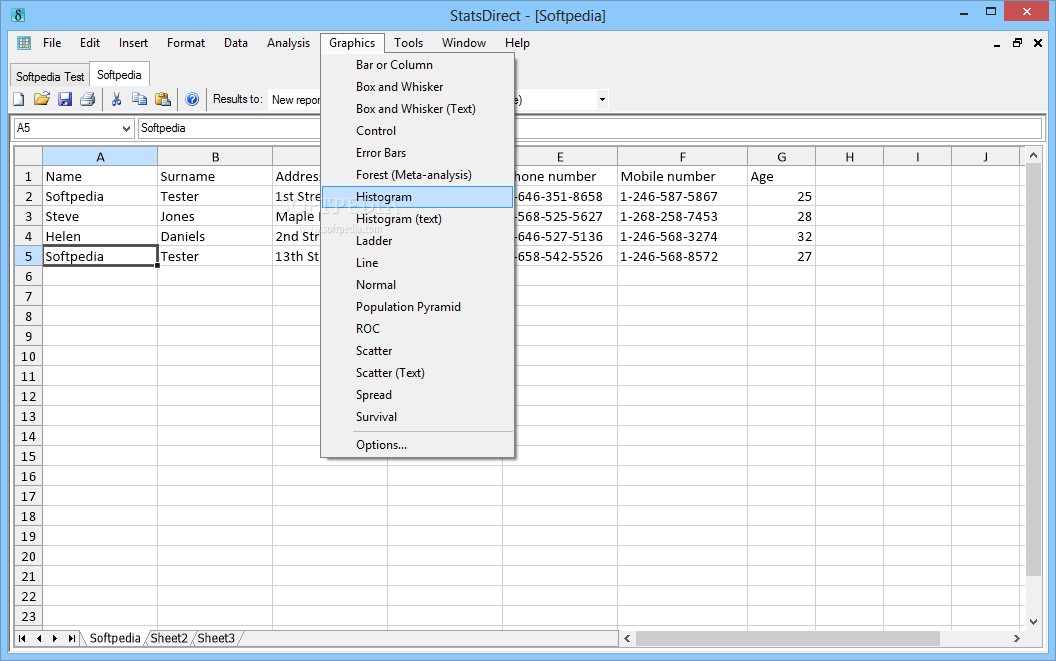Viewport: 1056px width, 661px height.
Task: Select Survival plot entry
Action: click(418, 417)
